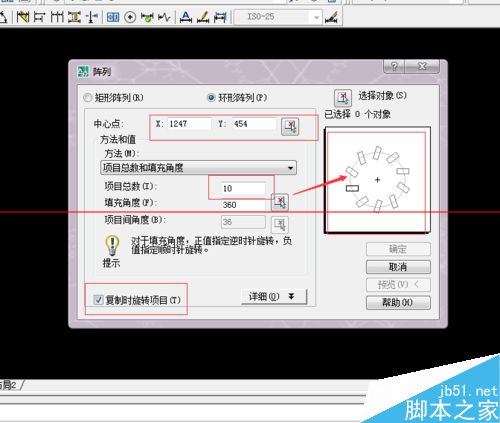Open the 方法 method dropdown
This screenshot has width=500, height=423.
pyautogui.click(x=198, y=168)
